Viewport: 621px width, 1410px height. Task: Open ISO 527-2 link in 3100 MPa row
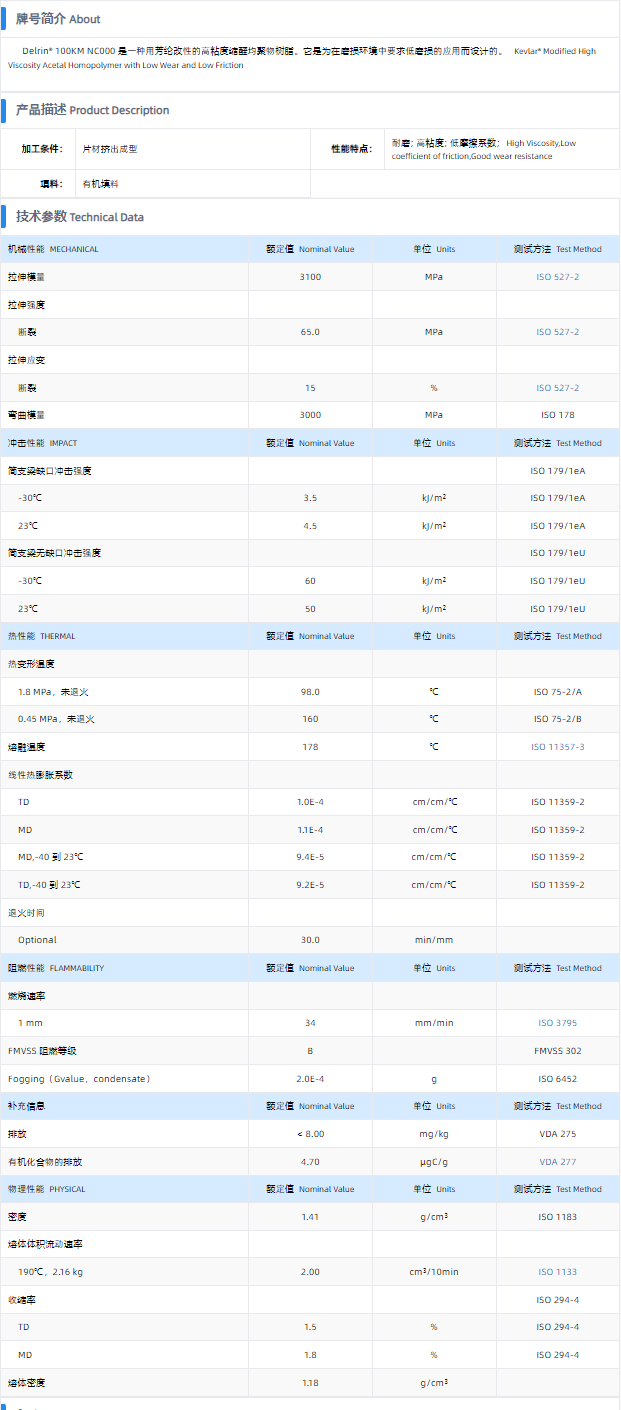pos(557,277)
